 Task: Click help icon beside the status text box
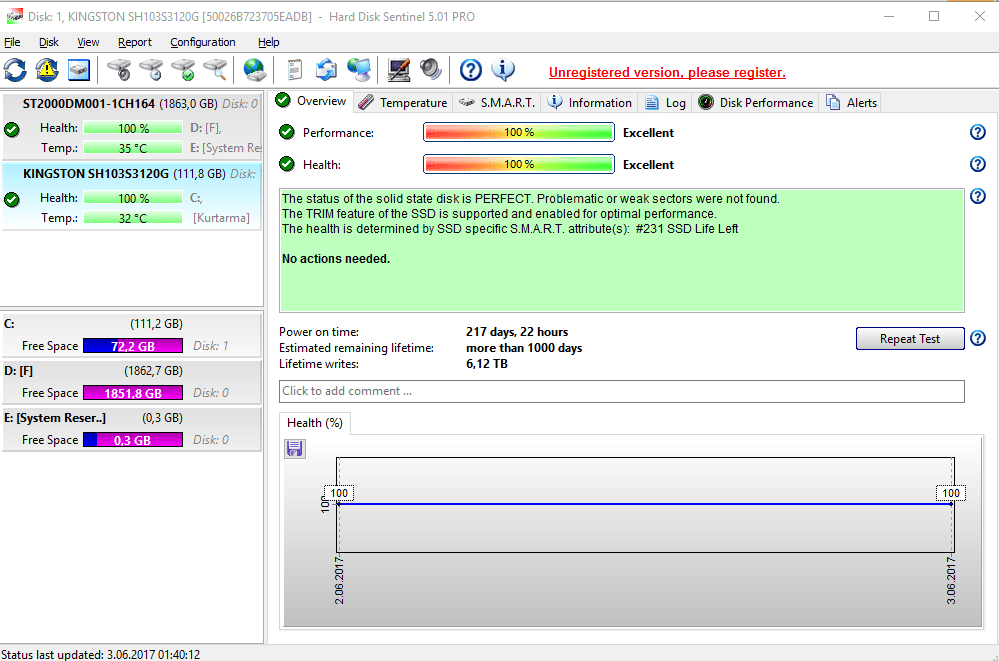point(977,196)
